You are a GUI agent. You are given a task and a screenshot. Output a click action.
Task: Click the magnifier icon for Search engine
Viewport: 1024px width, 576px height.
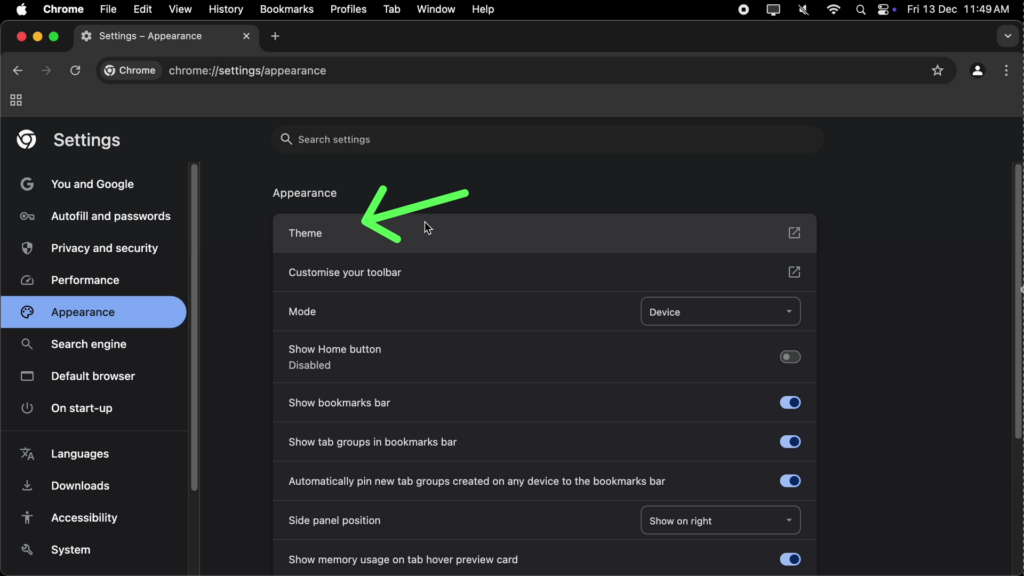click(27, 344)
